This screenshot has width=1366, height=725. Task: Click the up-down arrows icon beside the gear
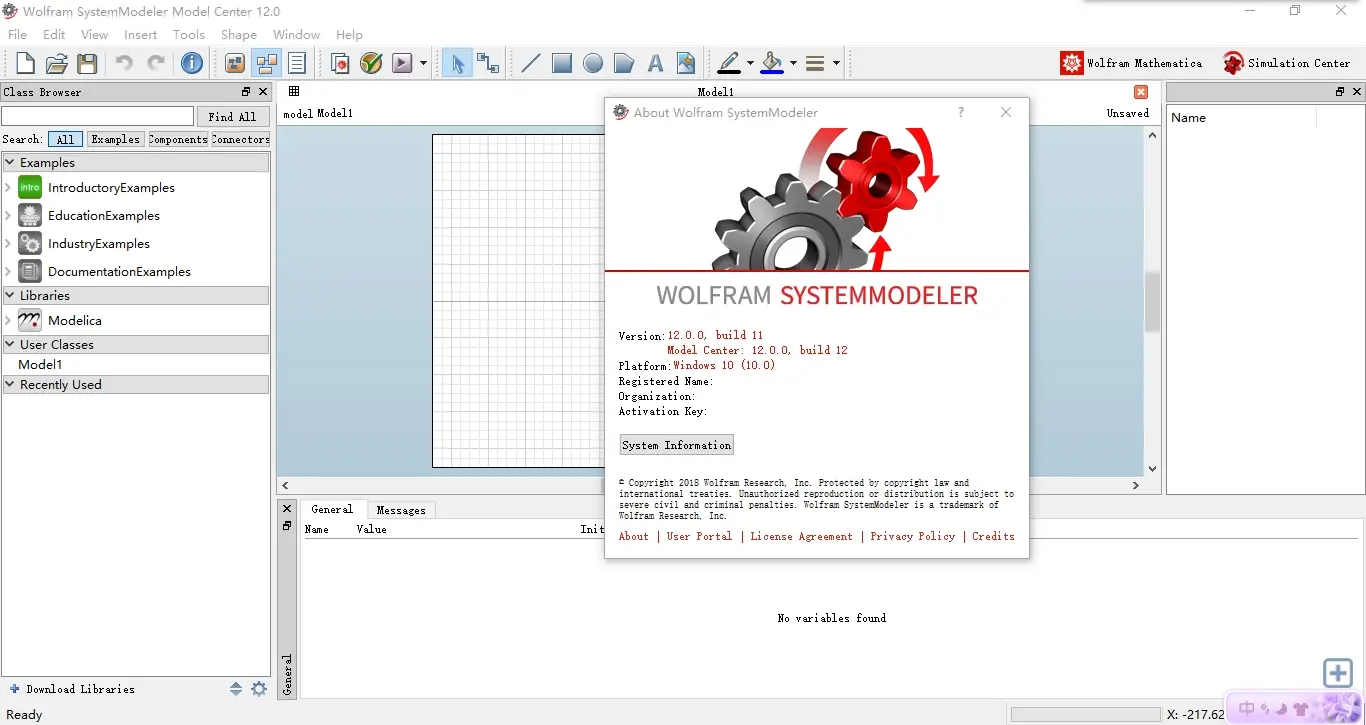pyautogui.click(x=236, y=689)
